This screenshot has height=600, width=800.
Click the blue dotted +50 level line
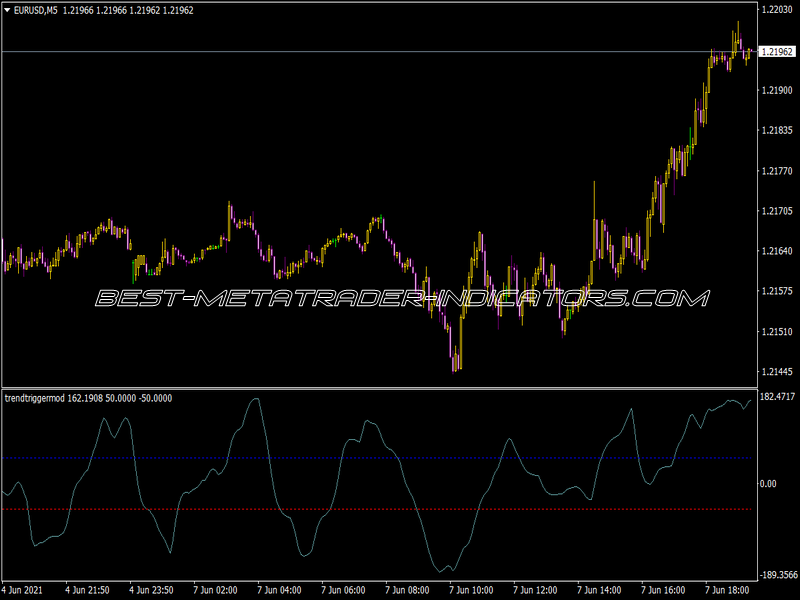(x=378, y=458)
